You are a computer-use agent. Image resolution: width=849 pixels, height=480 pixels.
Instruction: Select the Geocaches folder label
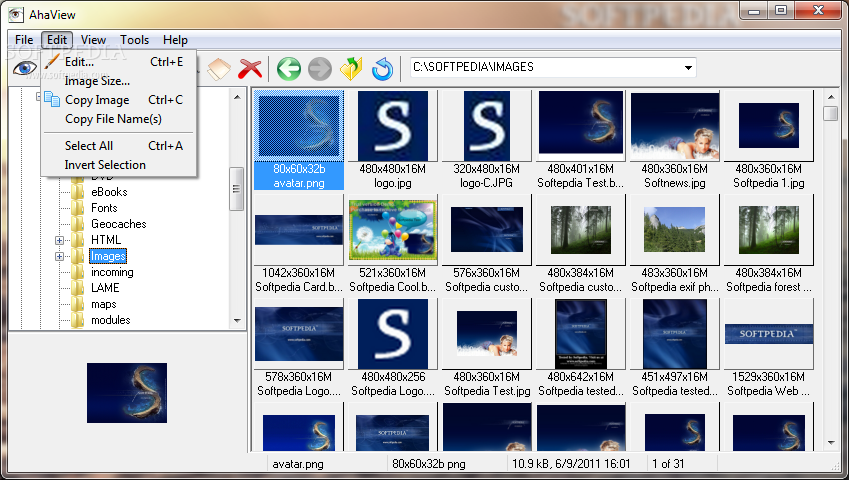[x=119, y=224]
